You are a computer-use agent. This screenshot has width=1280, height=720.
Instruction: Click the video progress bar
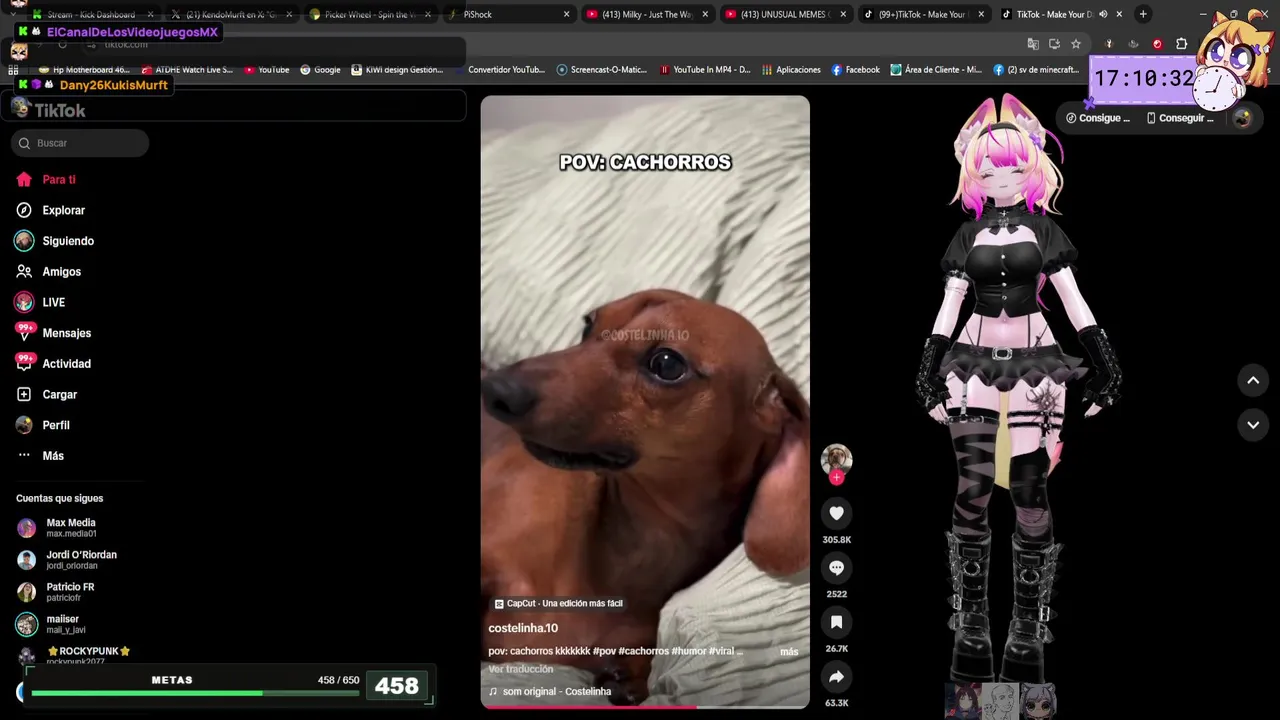[x=645, y=707]
